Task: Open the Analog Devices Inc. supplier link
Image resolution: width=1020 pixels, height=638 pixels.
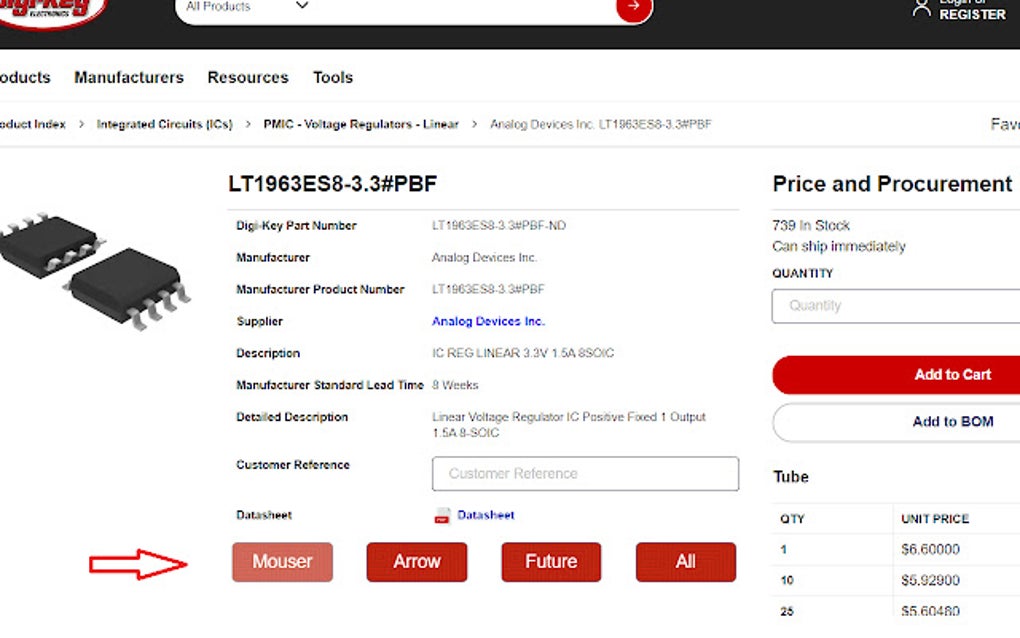Action: point(490,321)
